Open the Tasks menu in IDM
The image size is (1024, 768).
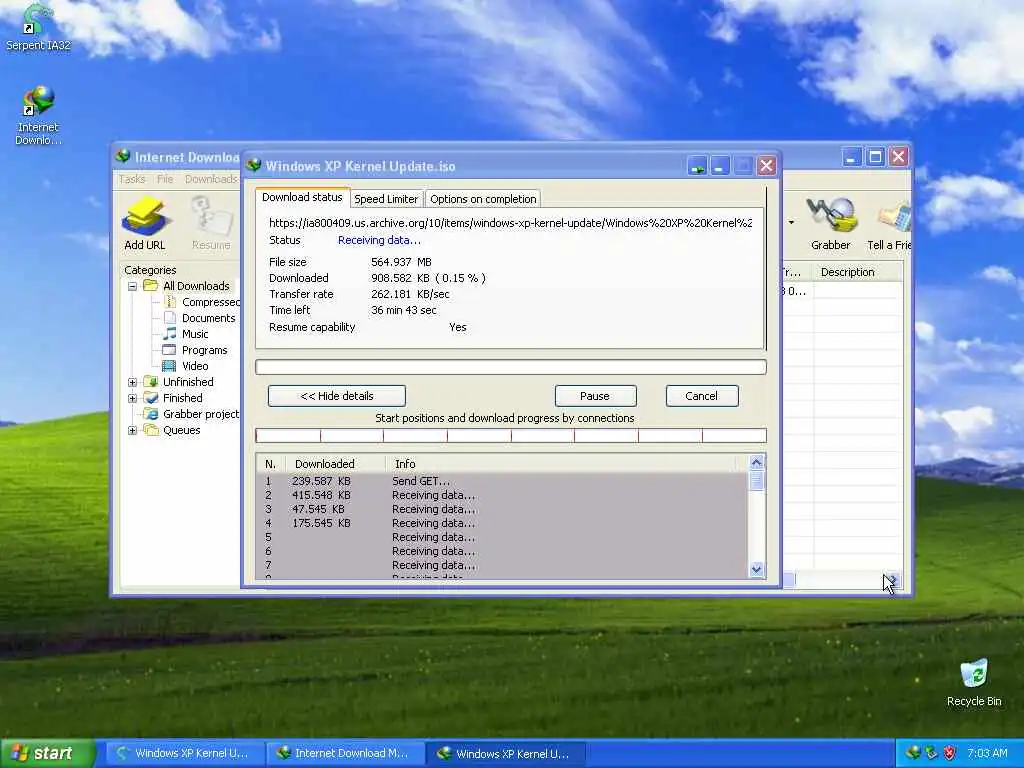click(131, 179)
